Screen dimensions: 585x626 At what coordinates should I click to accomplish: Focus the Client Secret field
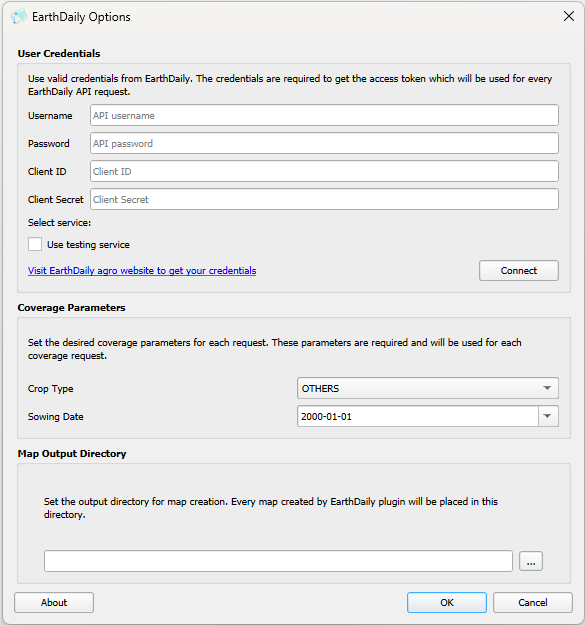click(324, 199)
